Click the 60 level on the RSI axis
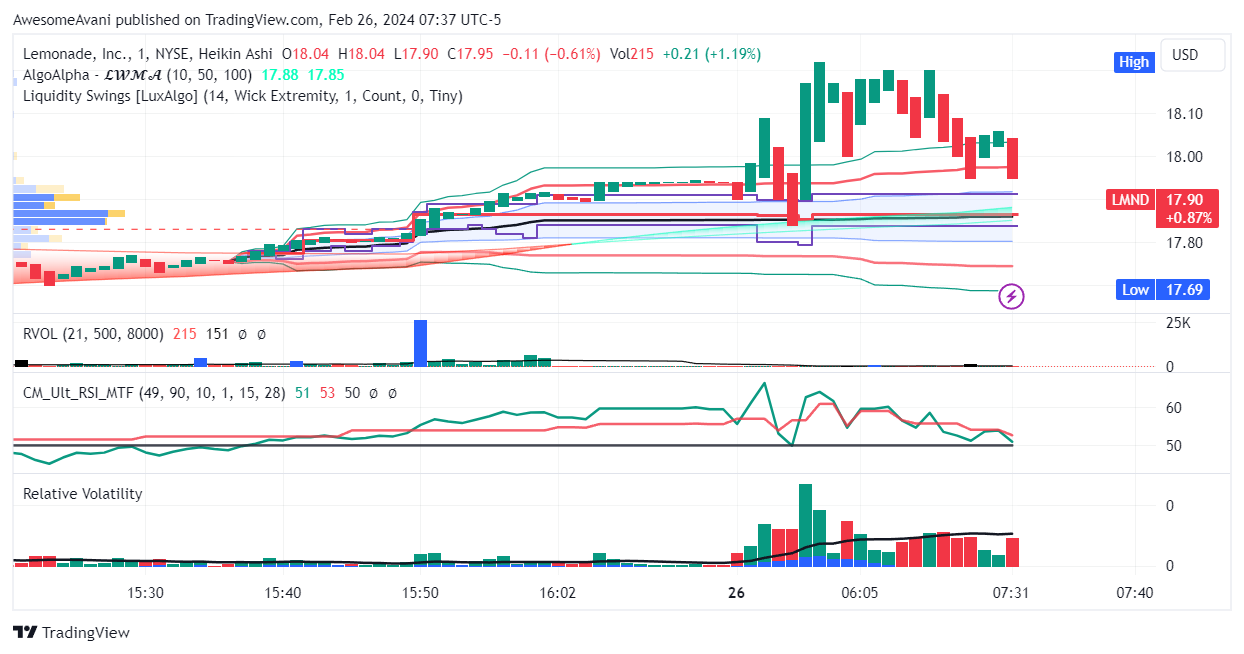 (1175, 407)
